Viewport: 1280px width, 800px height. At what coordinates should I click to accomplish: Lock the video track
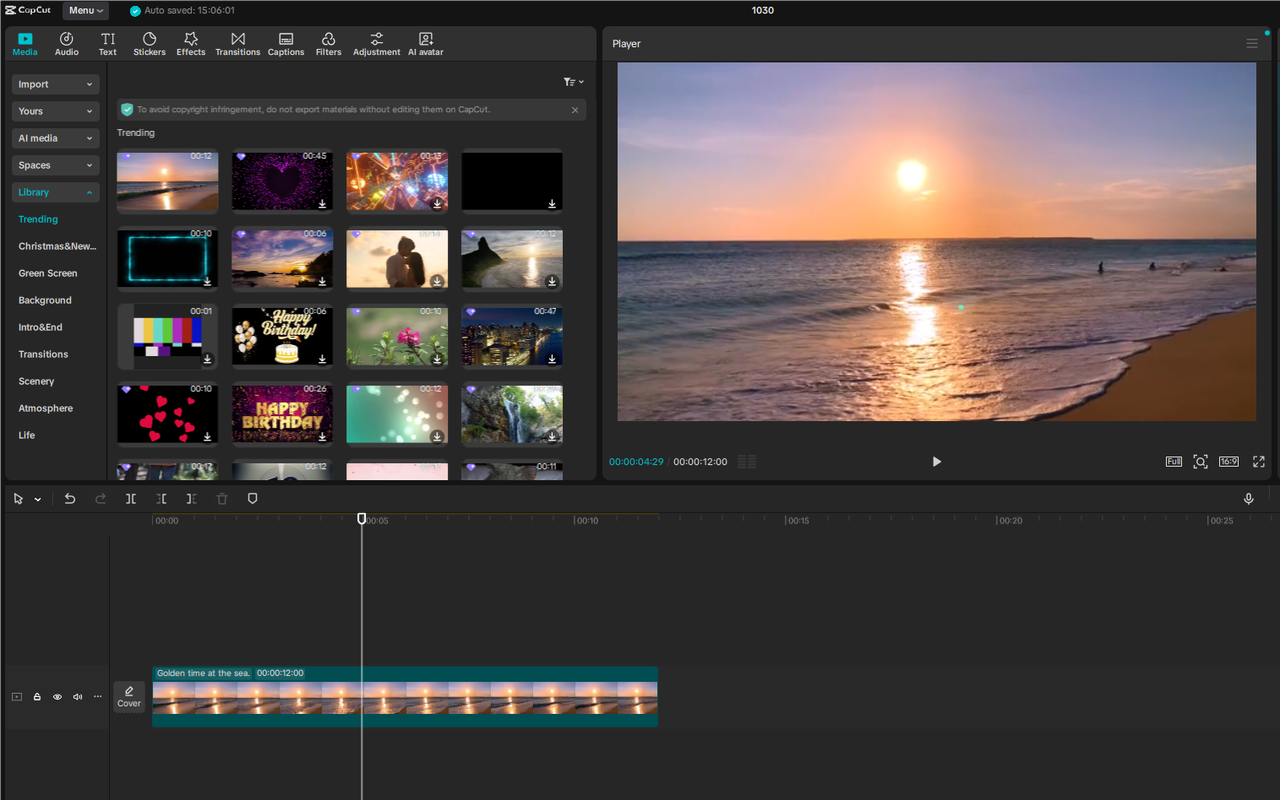tap(37, 696)
